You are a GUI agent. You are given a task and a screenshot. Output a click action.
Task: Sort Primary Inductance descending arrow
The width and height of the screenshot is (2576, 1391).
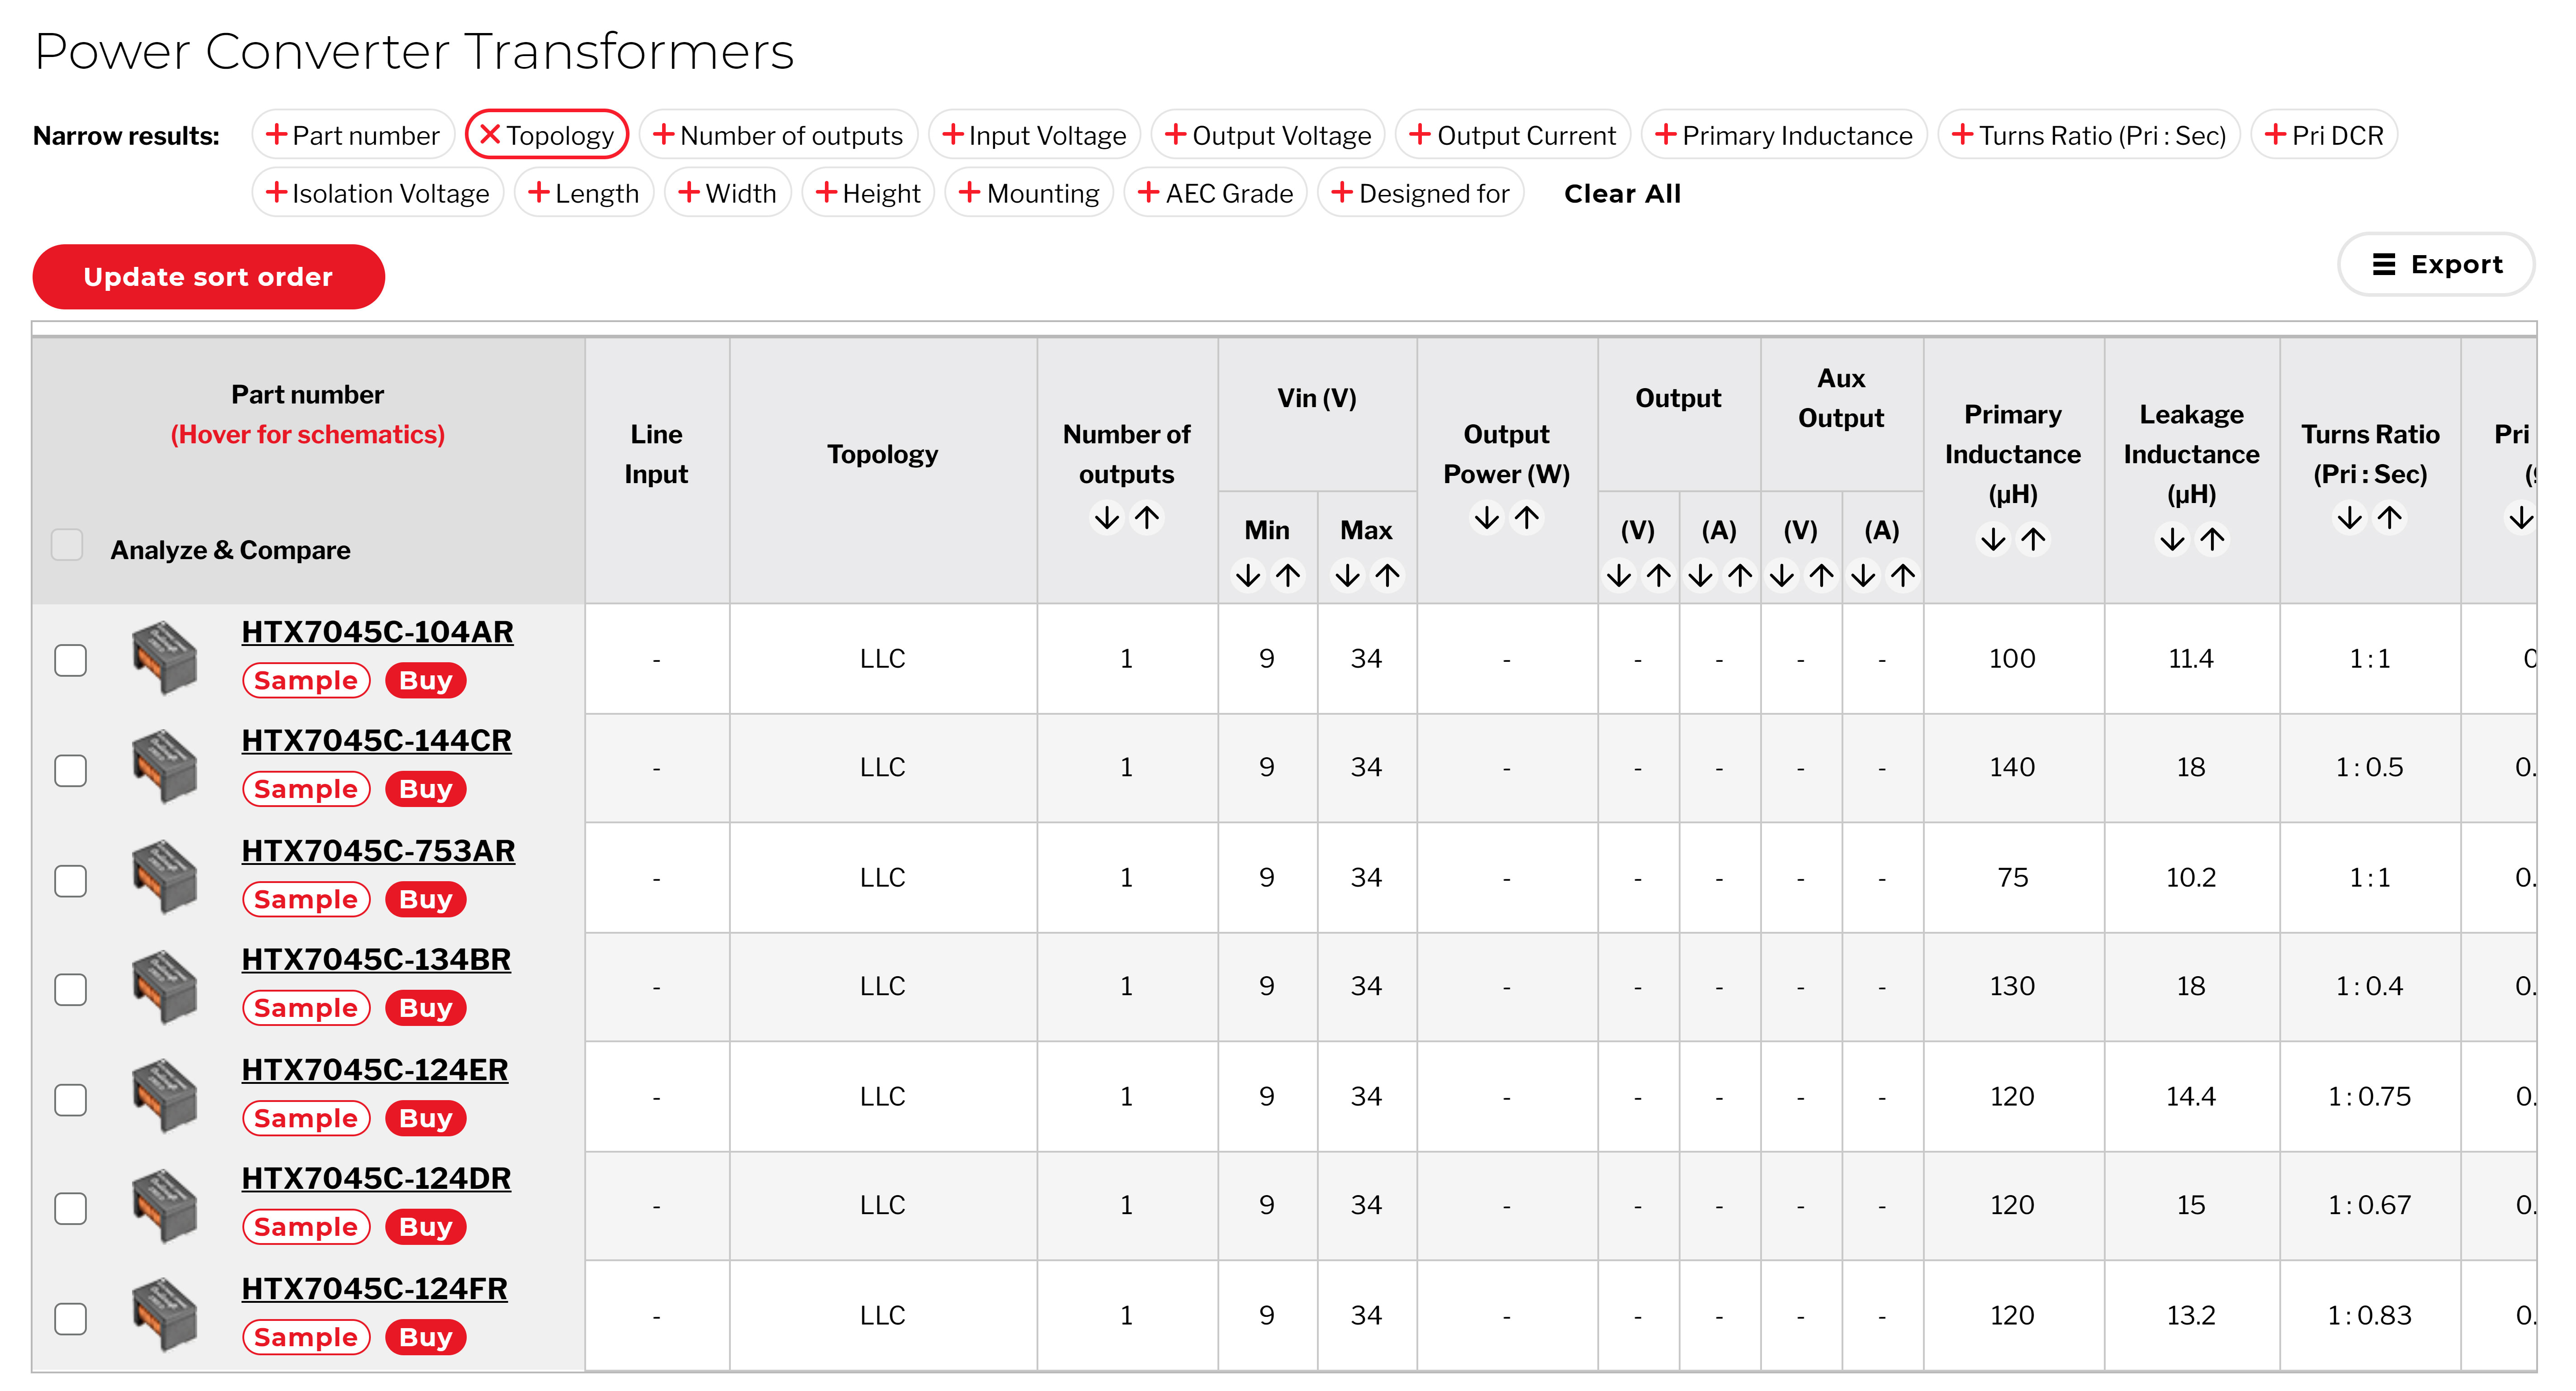coord(1992,540)
